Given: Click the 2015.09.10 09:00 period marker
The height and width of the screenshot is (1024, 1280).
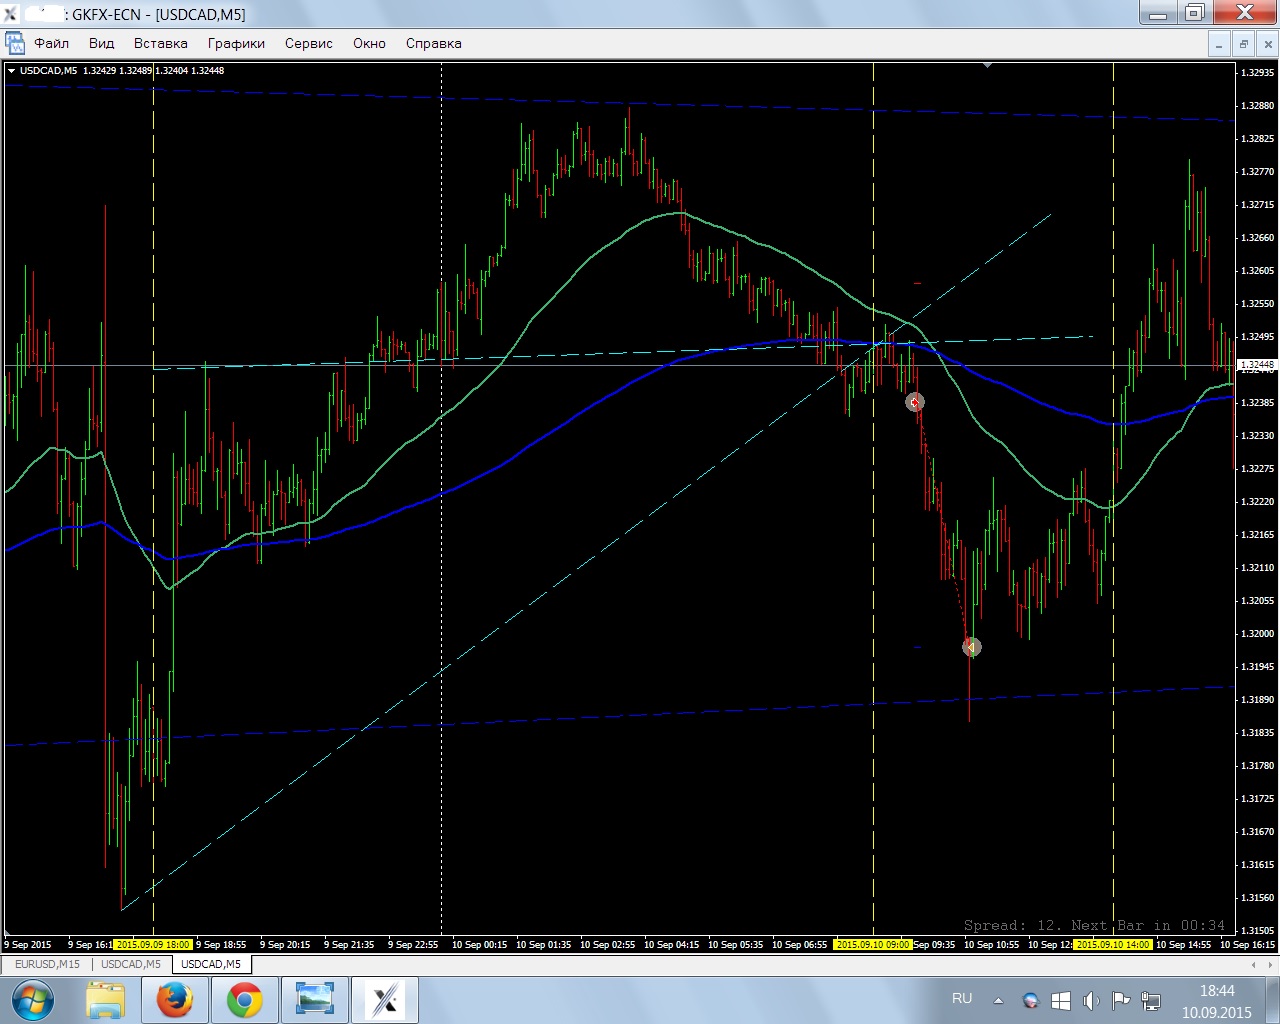Looking at the screenshot, I should [x=873, y=944].
